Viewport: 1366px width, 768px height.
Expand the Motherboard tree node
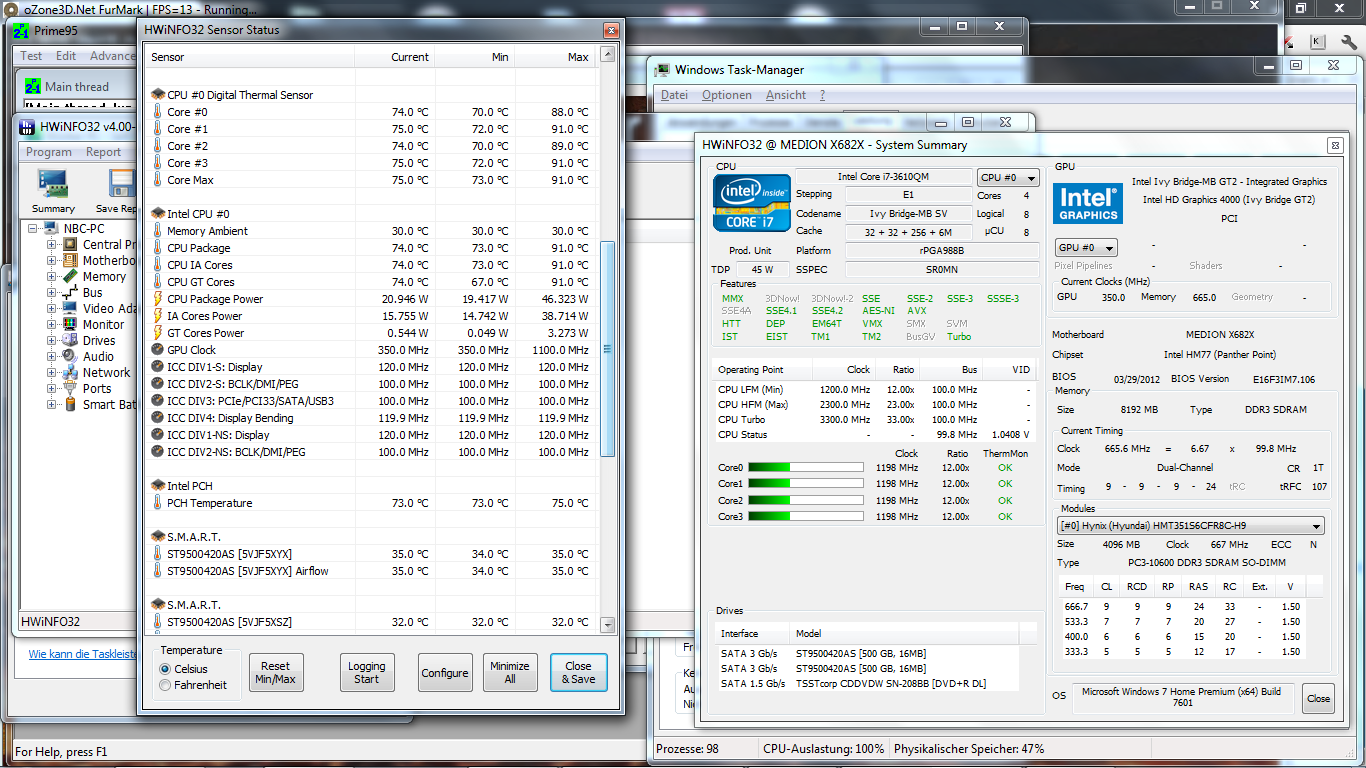click(52, 260)
